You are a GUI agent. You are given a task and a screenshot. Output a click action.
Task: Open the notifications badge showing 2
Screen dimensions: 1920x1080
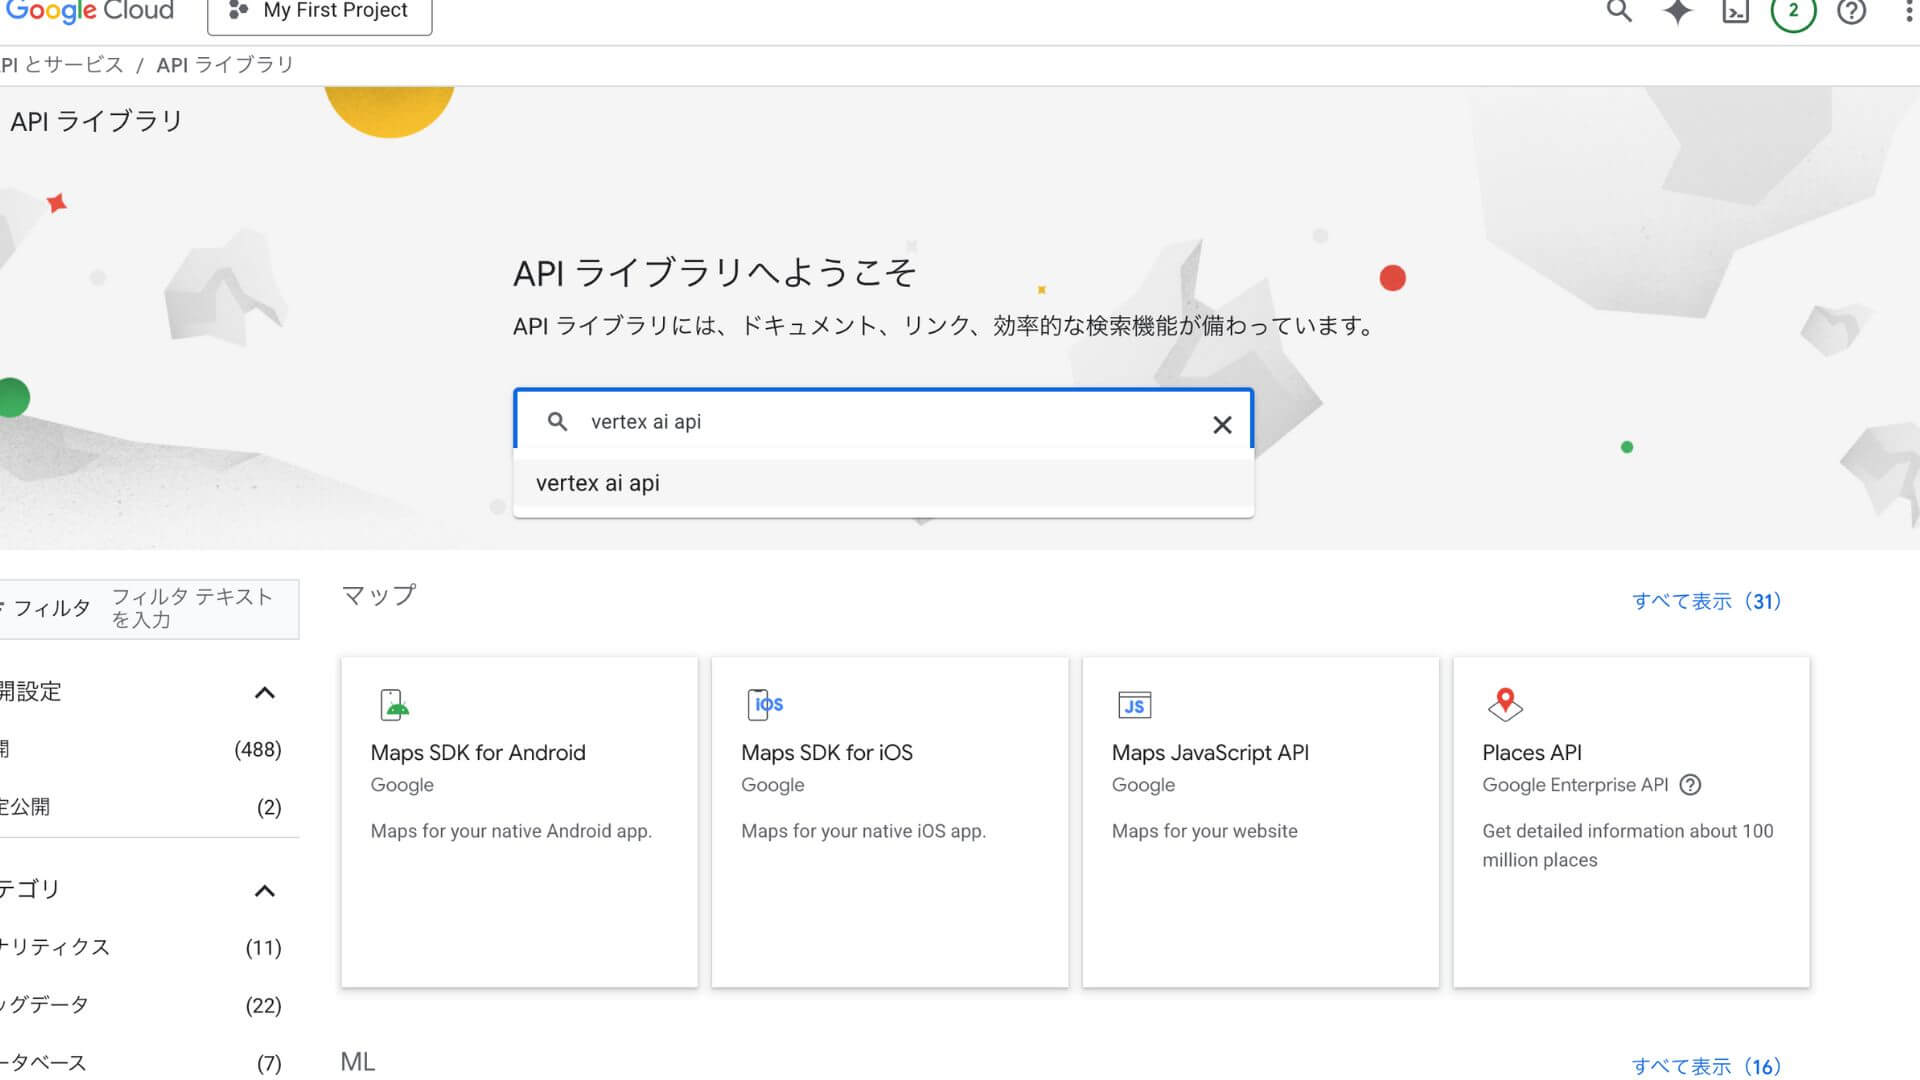(1793, 12)
